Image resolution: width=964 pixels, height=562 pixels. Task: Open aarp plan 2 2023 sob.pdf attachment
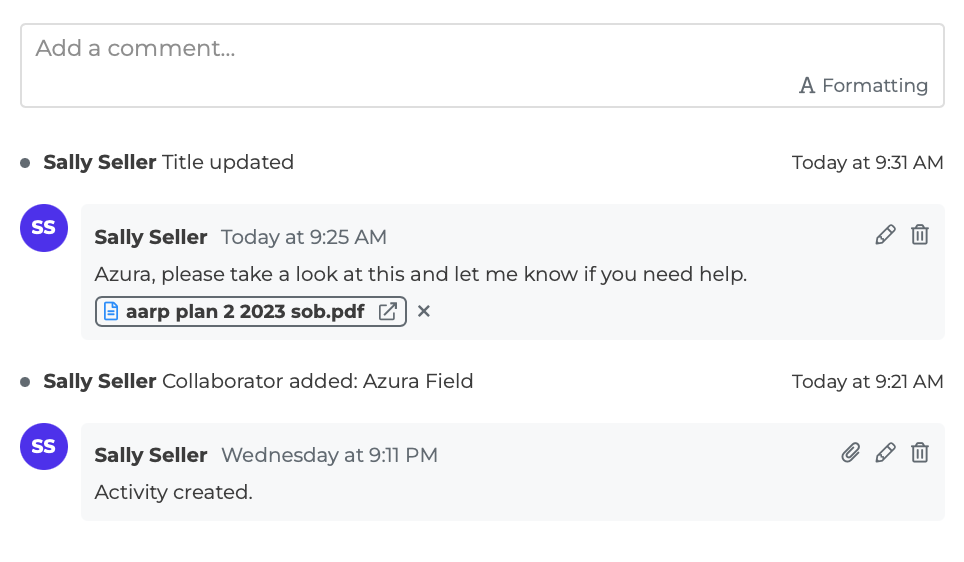click(244, 311)
